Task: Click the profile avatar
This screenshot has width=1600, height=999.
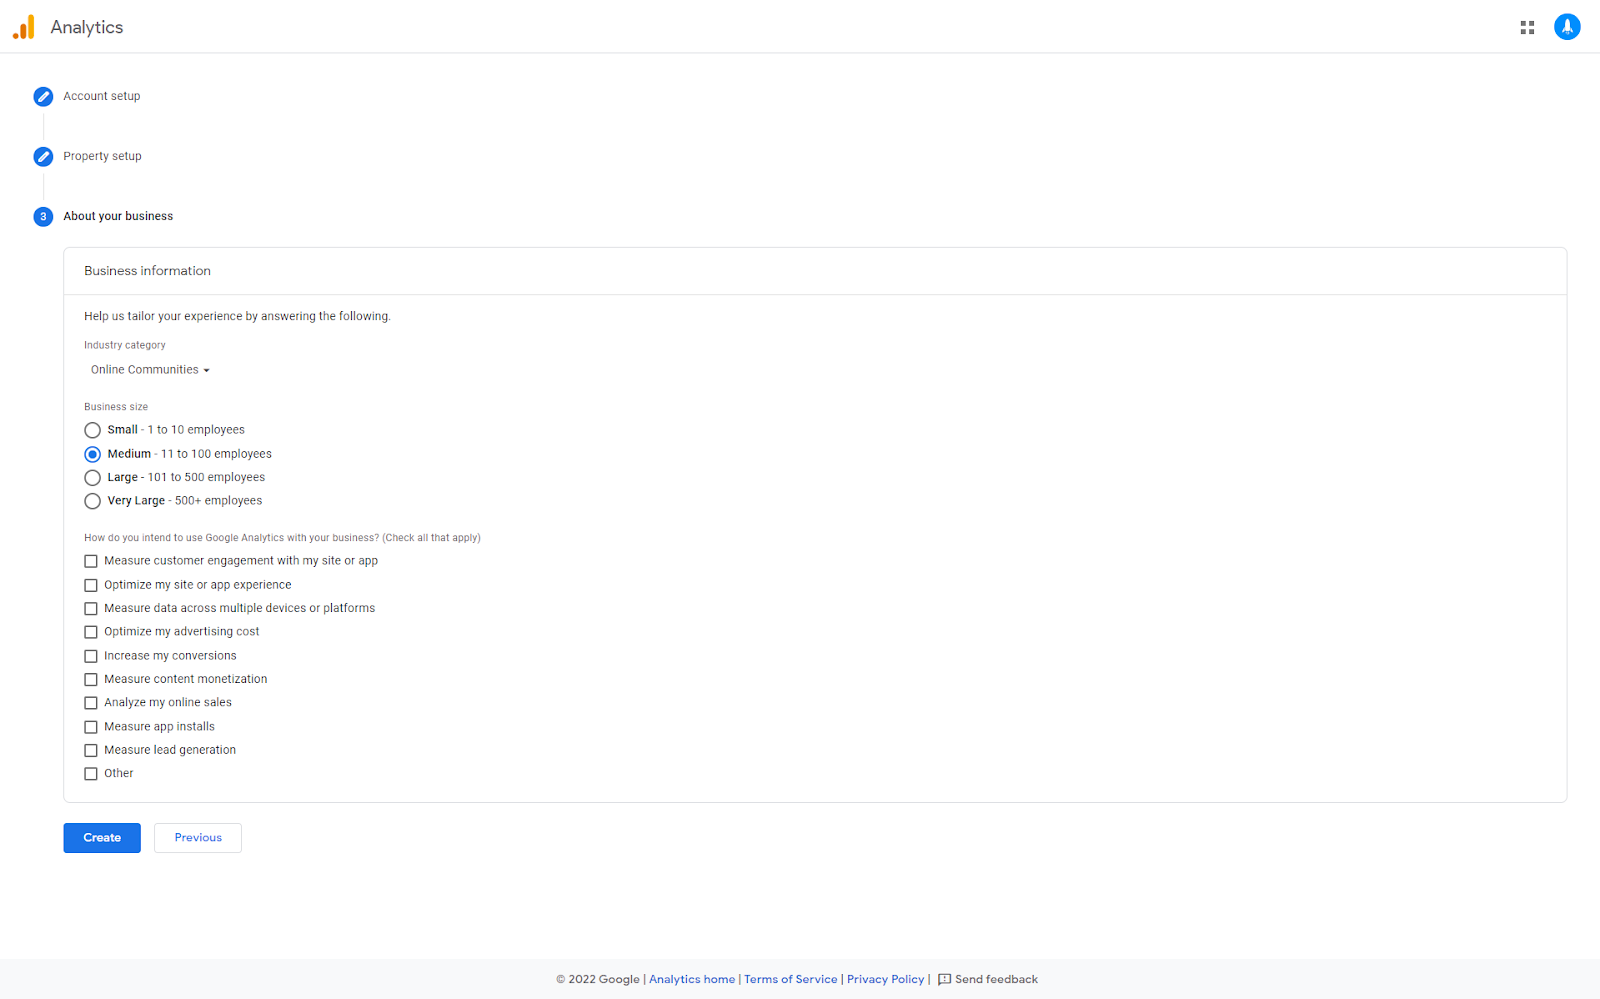Action: coord(1567,27)
